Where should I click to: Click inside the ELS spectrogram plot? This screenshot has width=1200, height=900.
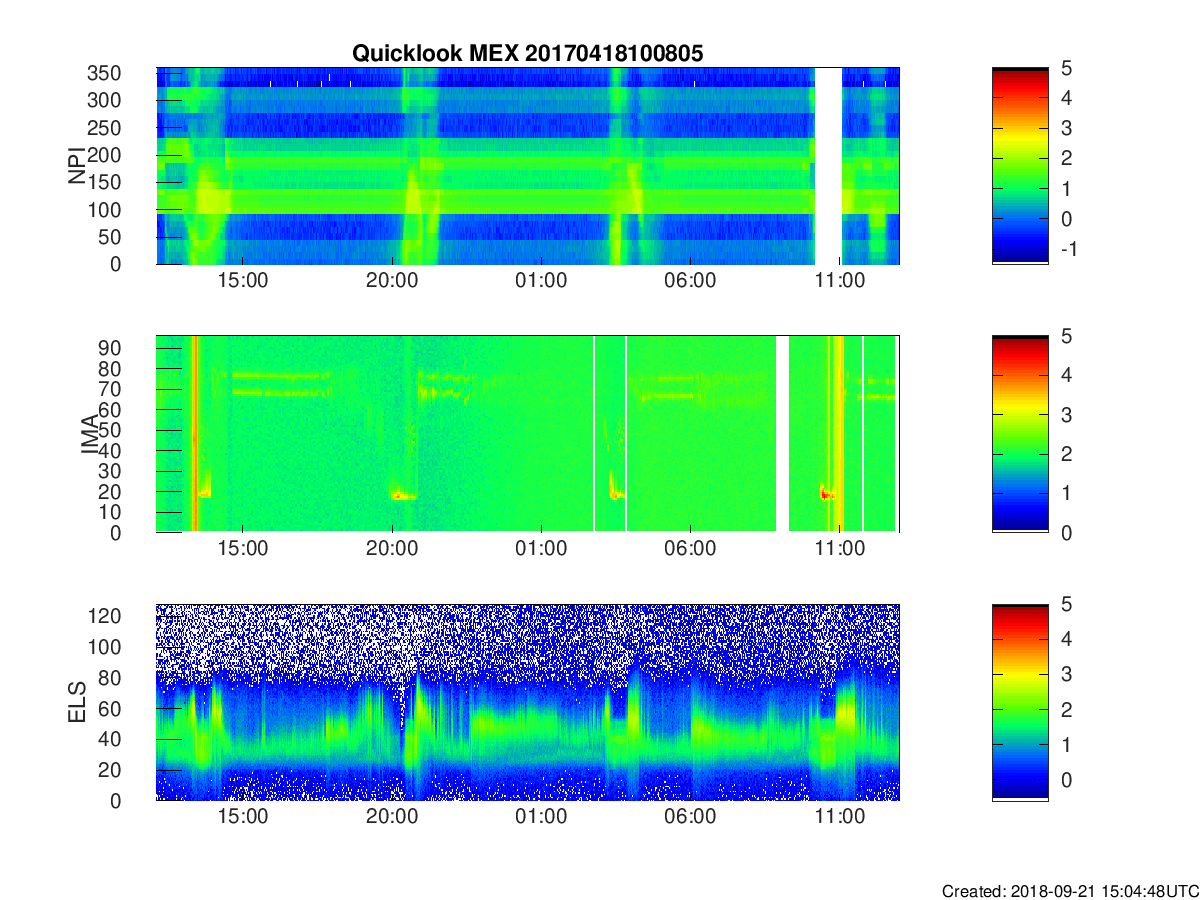click(527, 702)
